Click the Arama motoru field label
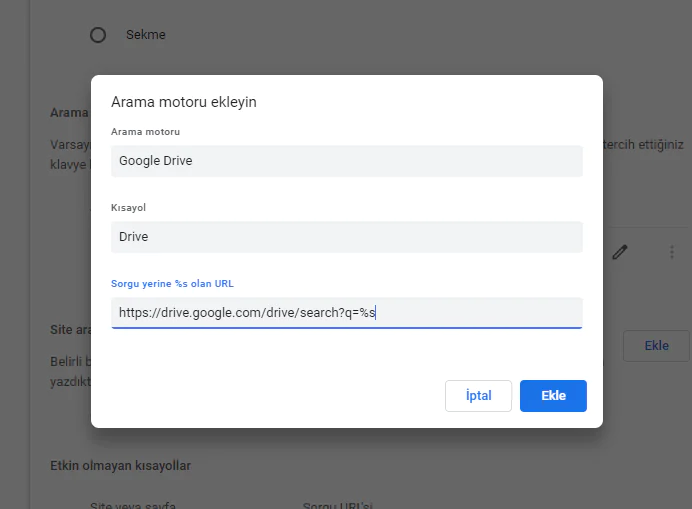The width and height of the screenshot is (692, 509). (145, 132)
